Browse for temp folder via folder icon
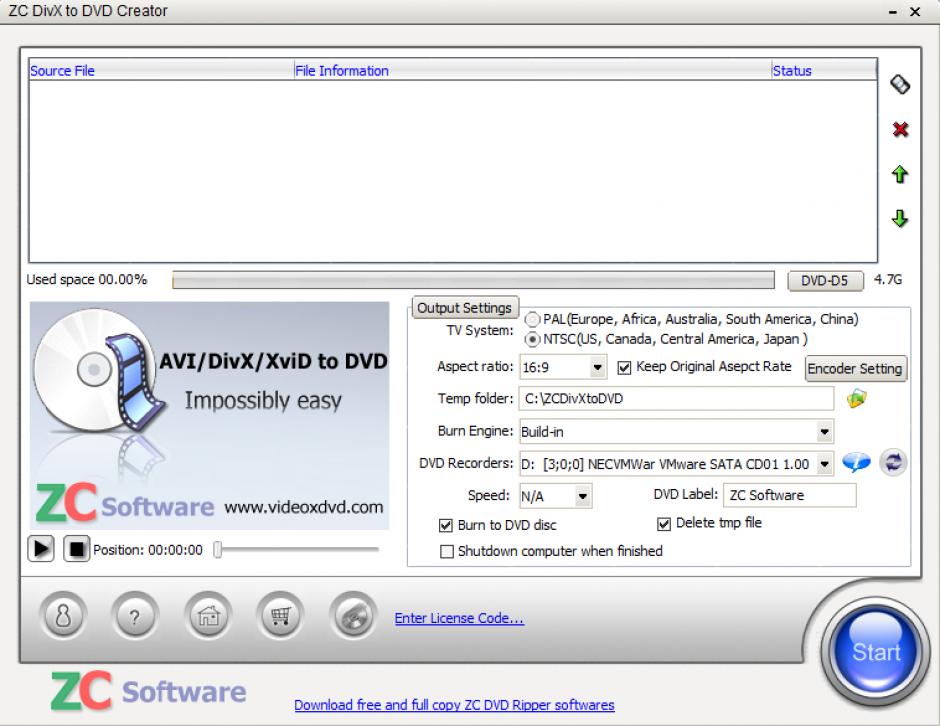The image size is (940, 726). point(856,399)
